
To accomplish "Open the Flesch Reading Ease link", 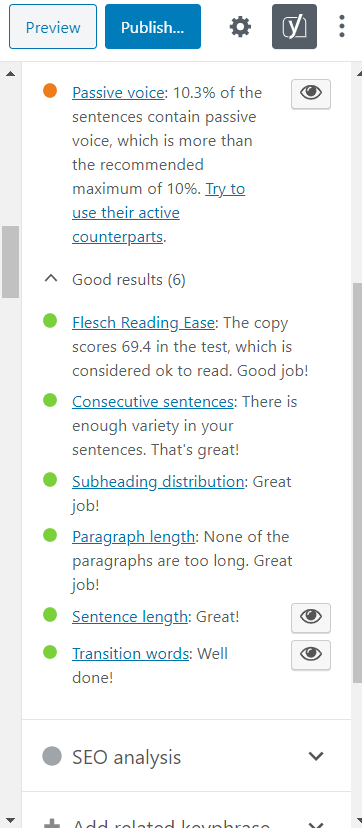I will [x=143, y=322].
